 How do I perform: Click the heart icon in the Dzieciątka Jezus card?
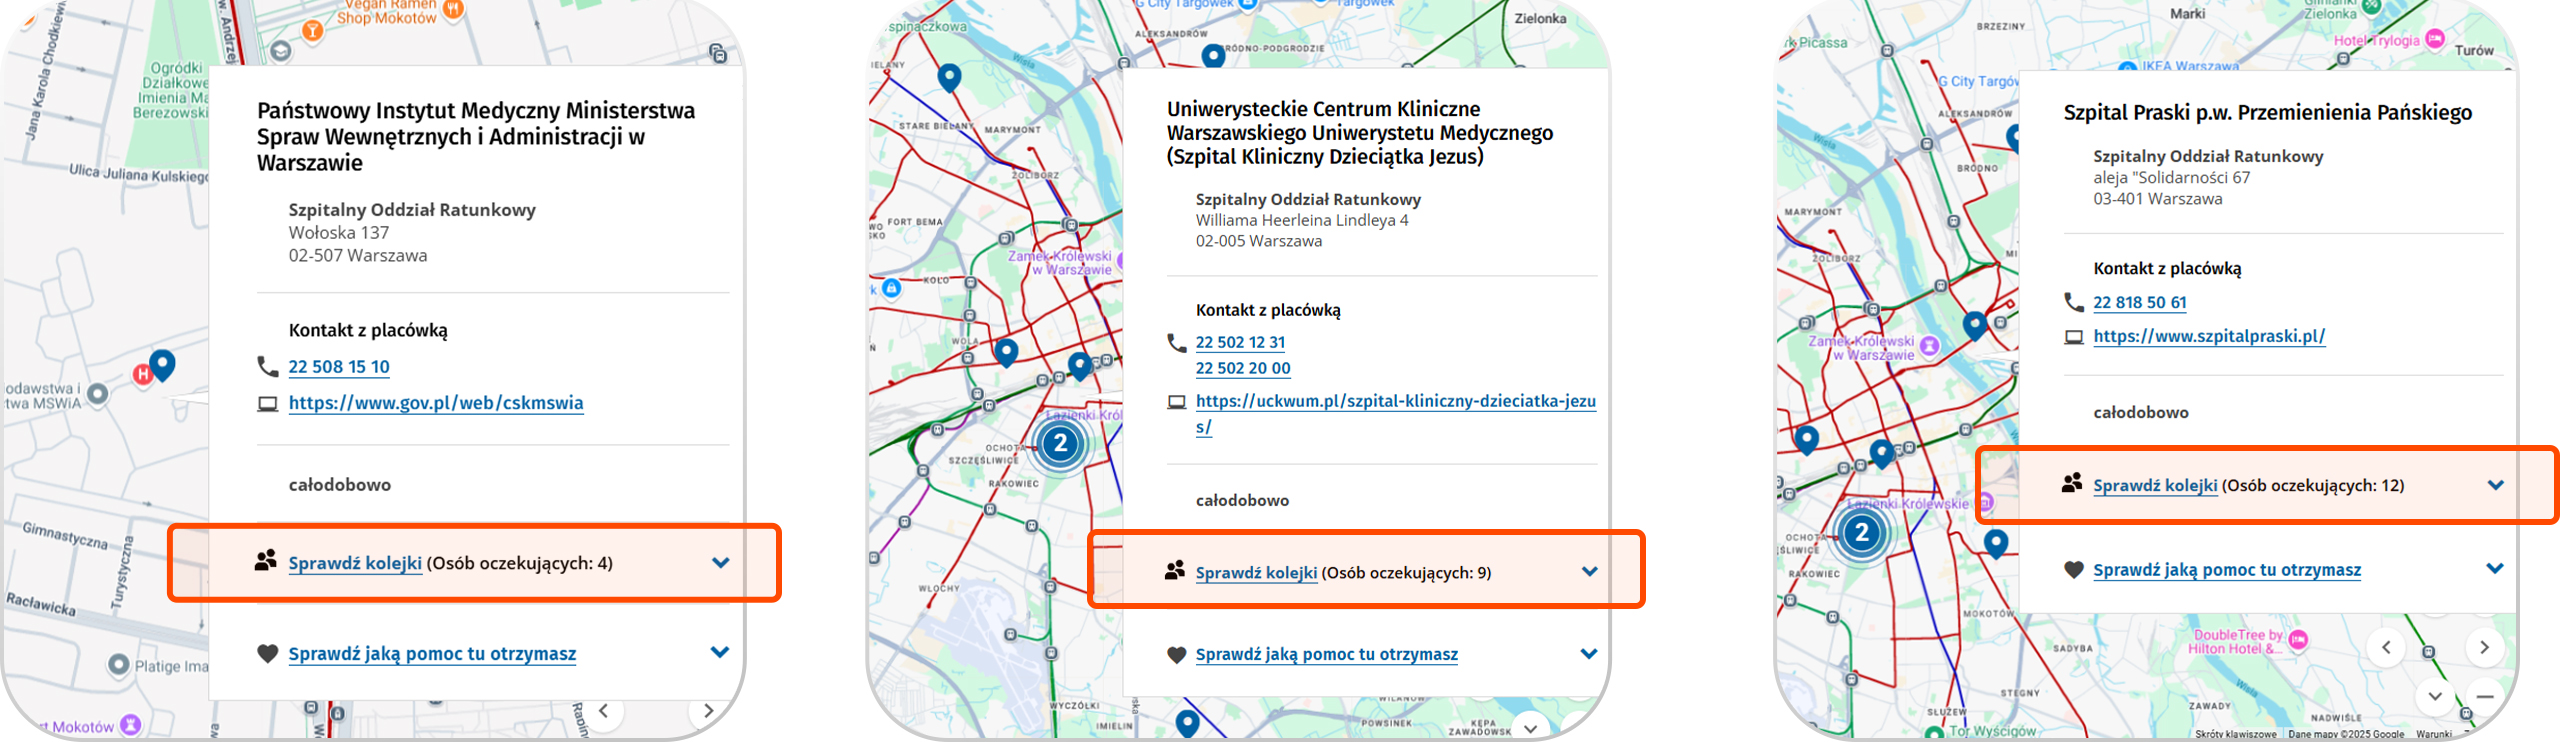[x=1177, y=655]
